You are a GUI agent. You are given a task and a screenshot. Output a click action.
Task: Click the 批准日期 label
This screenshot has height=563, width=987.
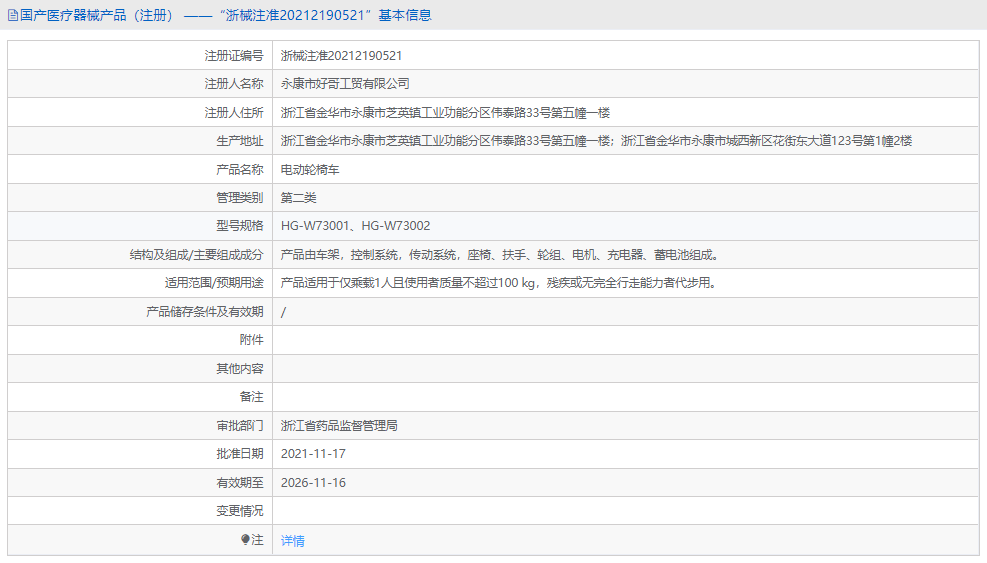pos(240,453)
